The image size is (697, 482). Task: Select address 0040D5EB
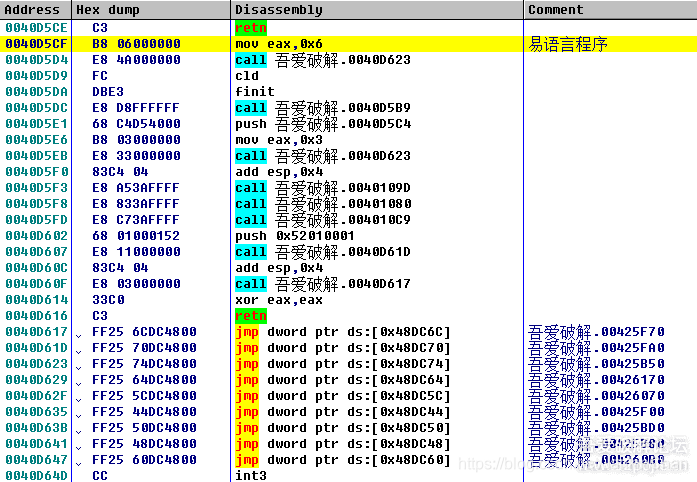pos(36,156)
